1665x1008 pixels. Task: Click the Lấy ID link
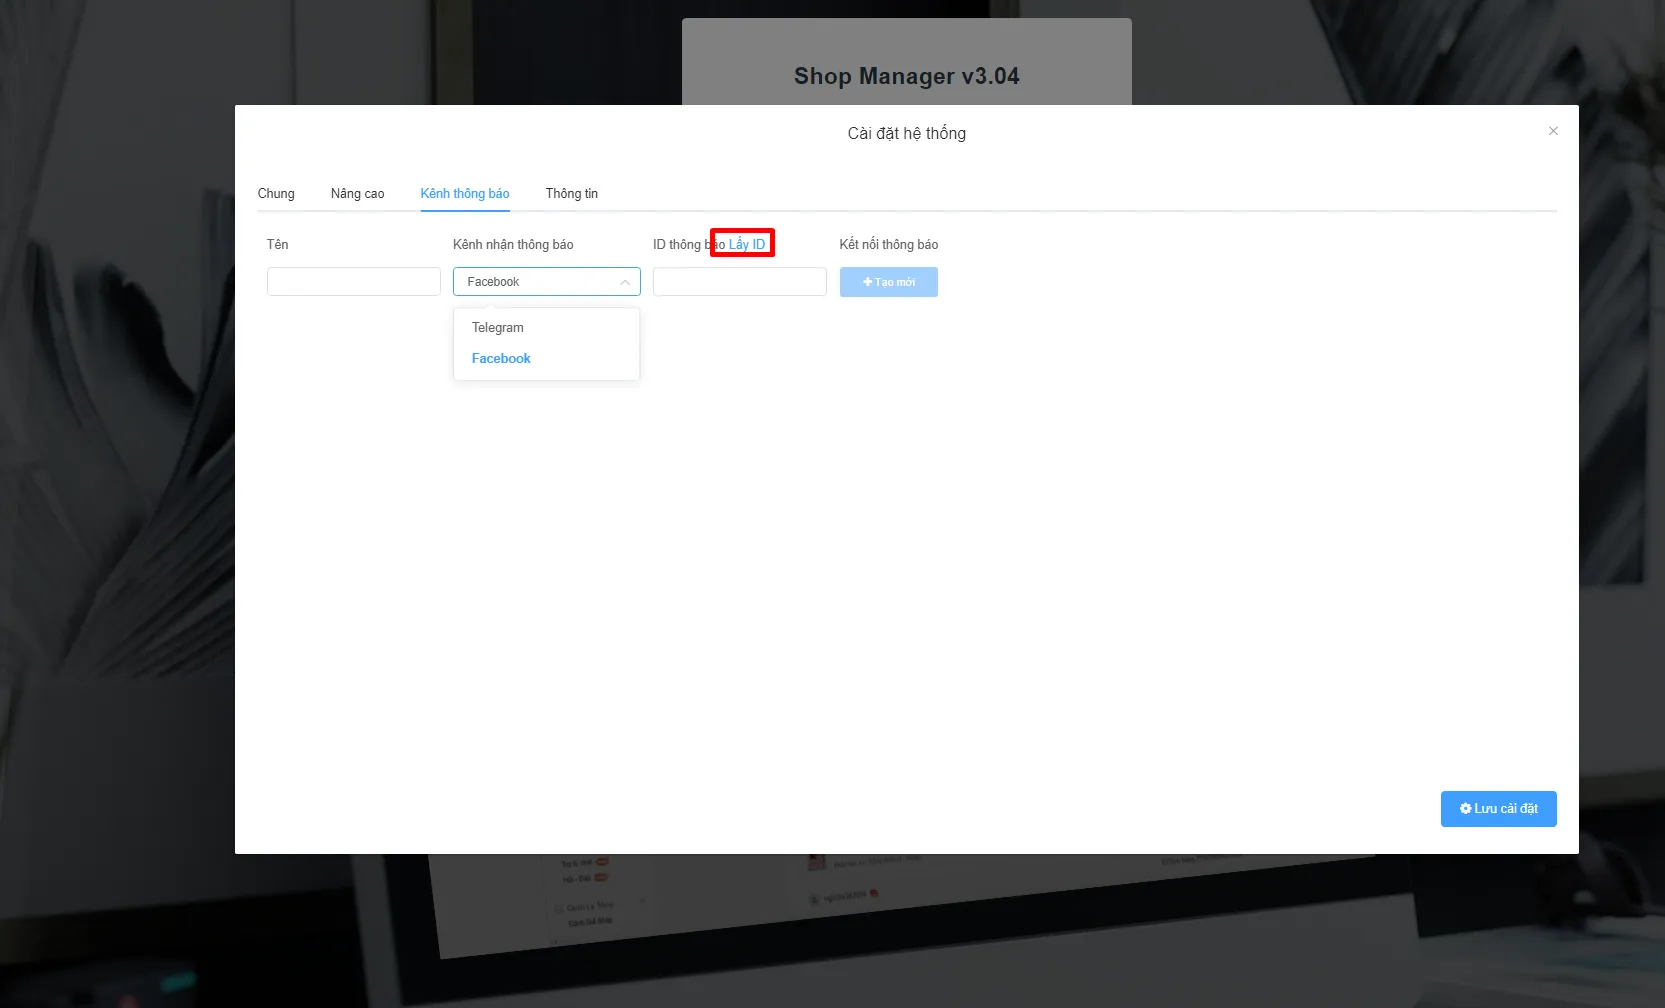(x=747, y=245)
